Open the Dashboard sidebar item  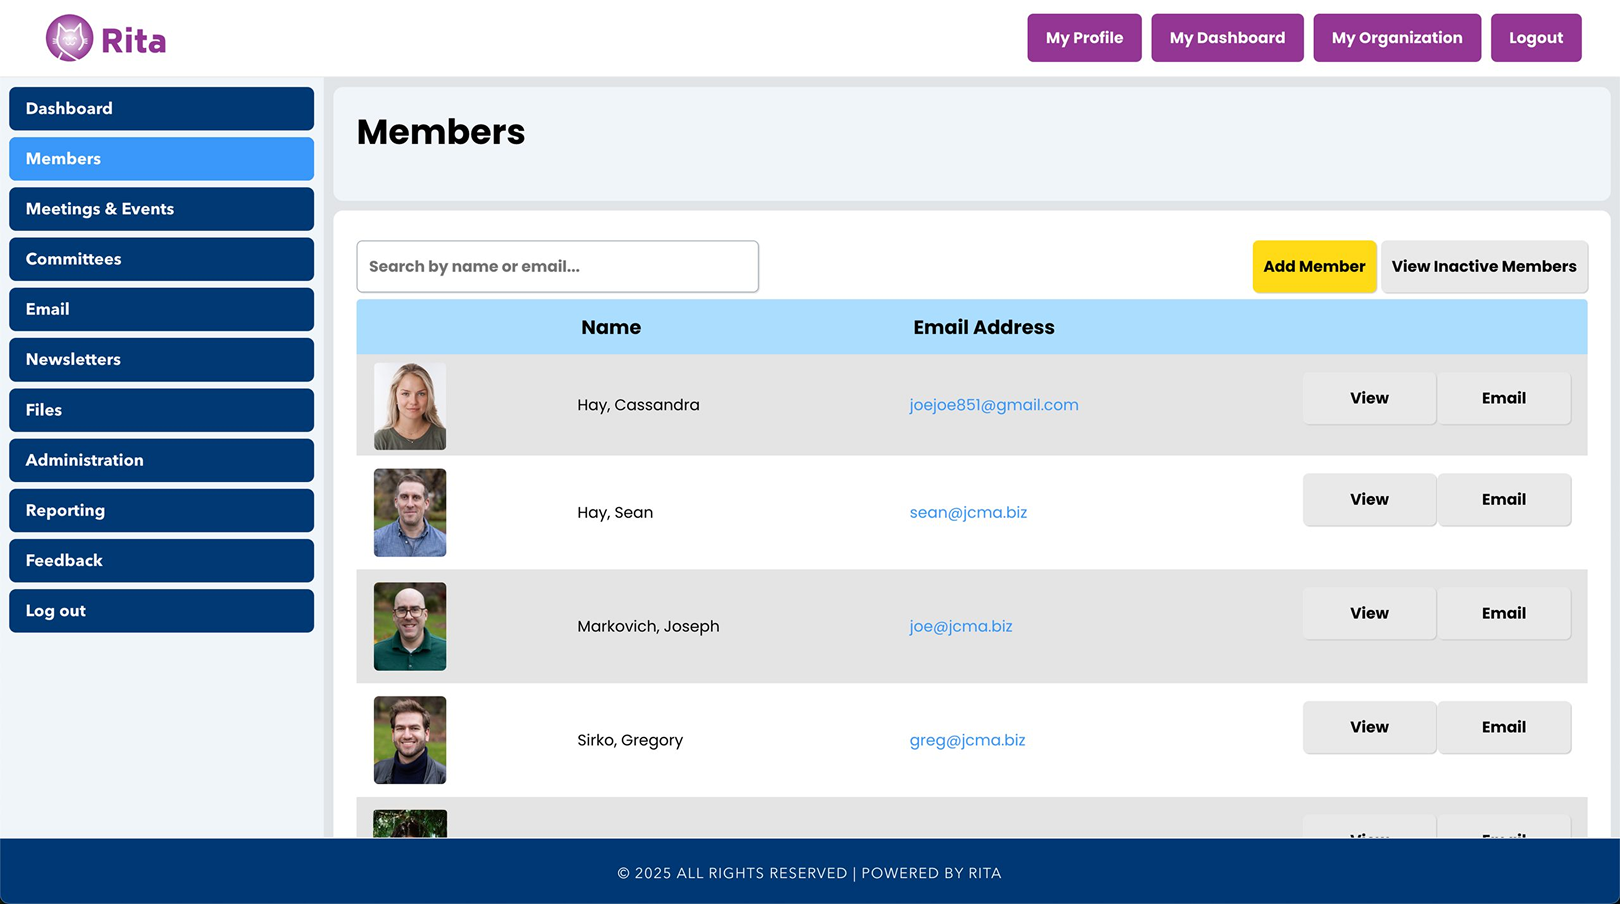tap(161, 109)
